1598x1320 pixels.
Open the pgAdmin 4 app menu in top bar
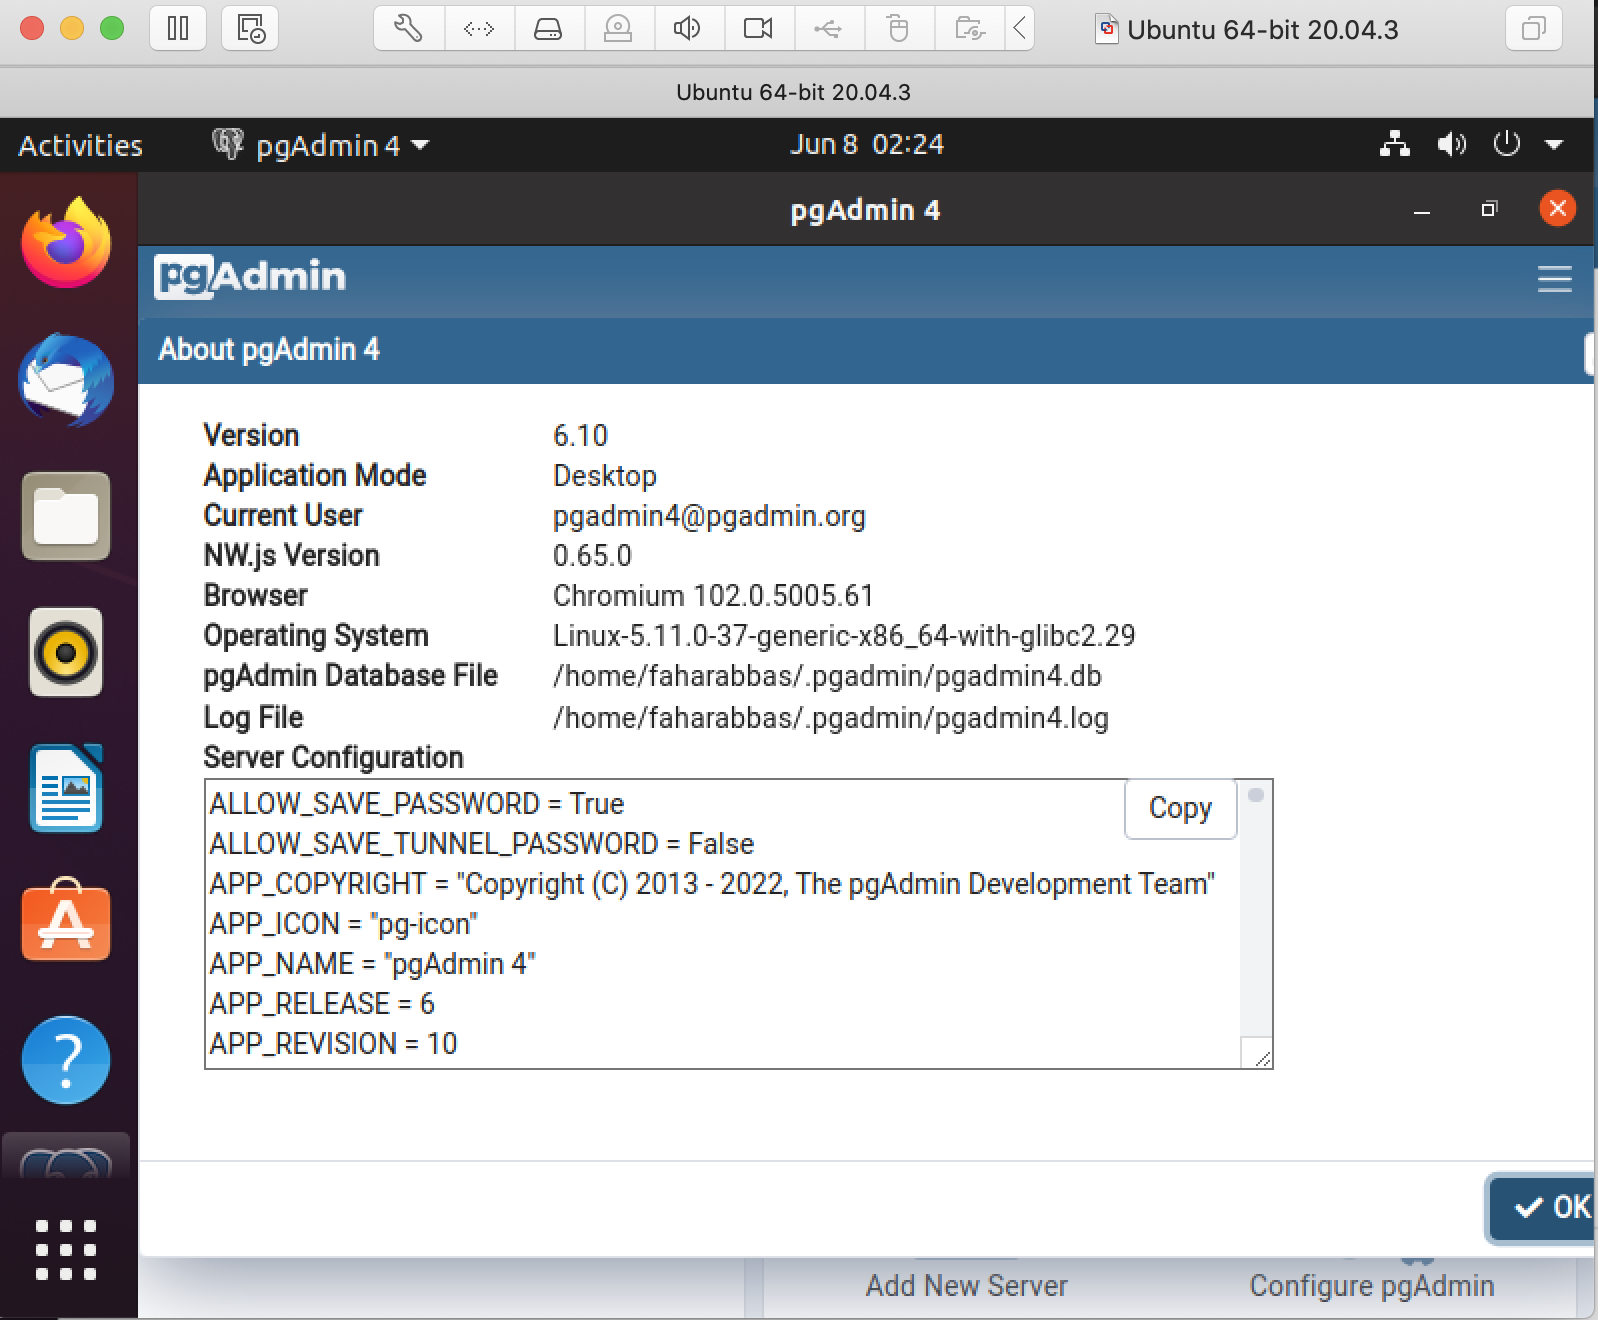(x=320, y=145)
